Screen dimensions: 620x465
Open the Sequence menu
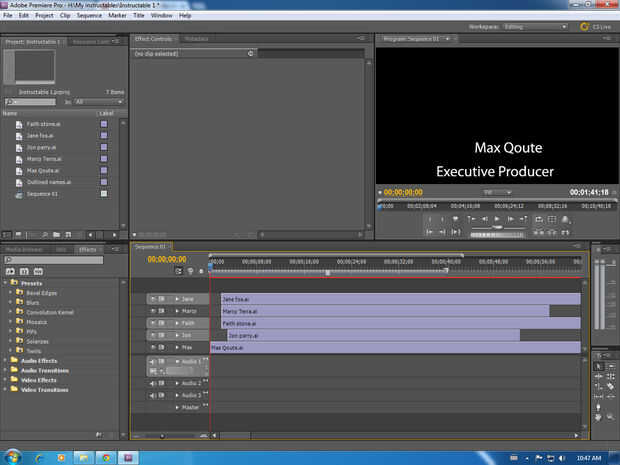(x=89, y=15)
